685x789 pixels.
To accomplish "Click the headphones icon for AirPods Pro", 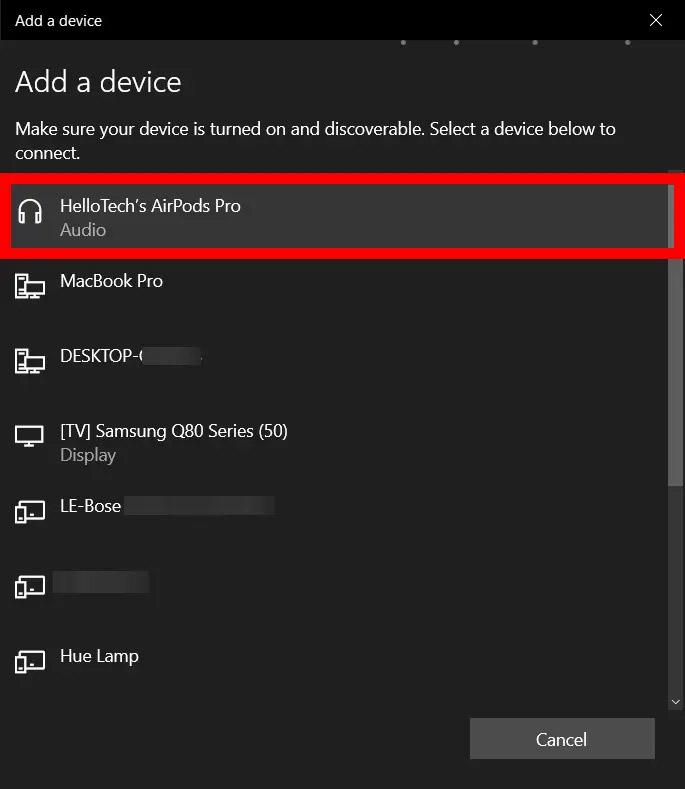I will (30, 212).
